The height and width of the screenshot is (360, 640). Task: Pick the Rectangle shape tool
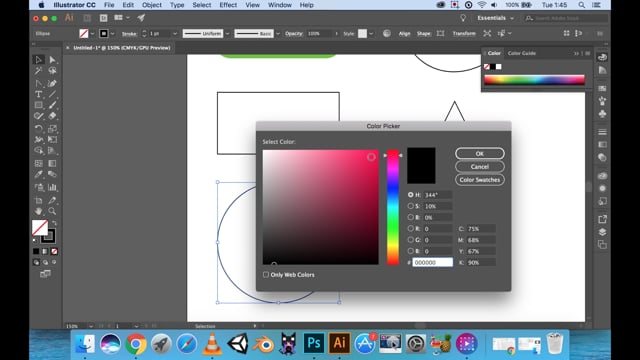38,105
